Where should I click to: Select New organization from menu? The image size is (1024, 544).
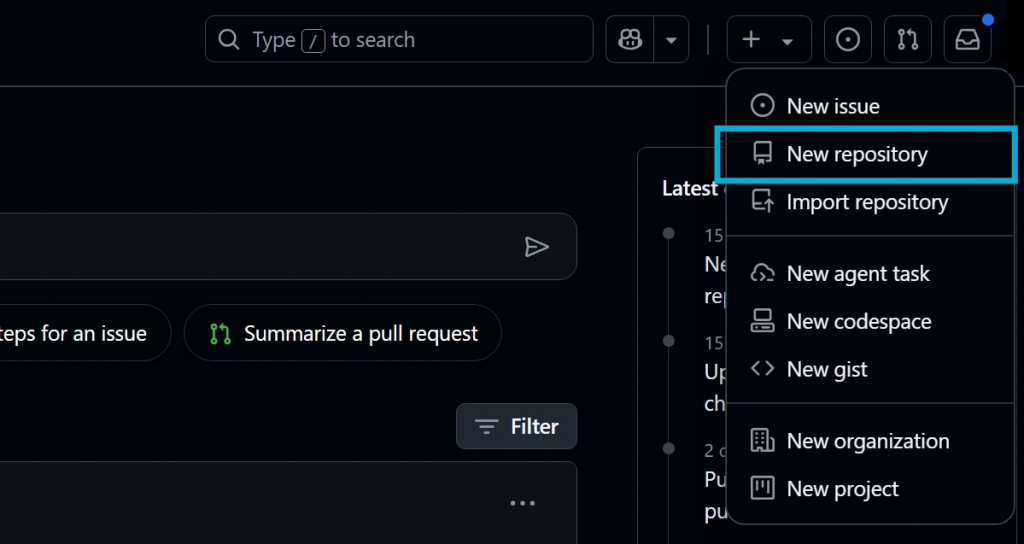point(870,441)
